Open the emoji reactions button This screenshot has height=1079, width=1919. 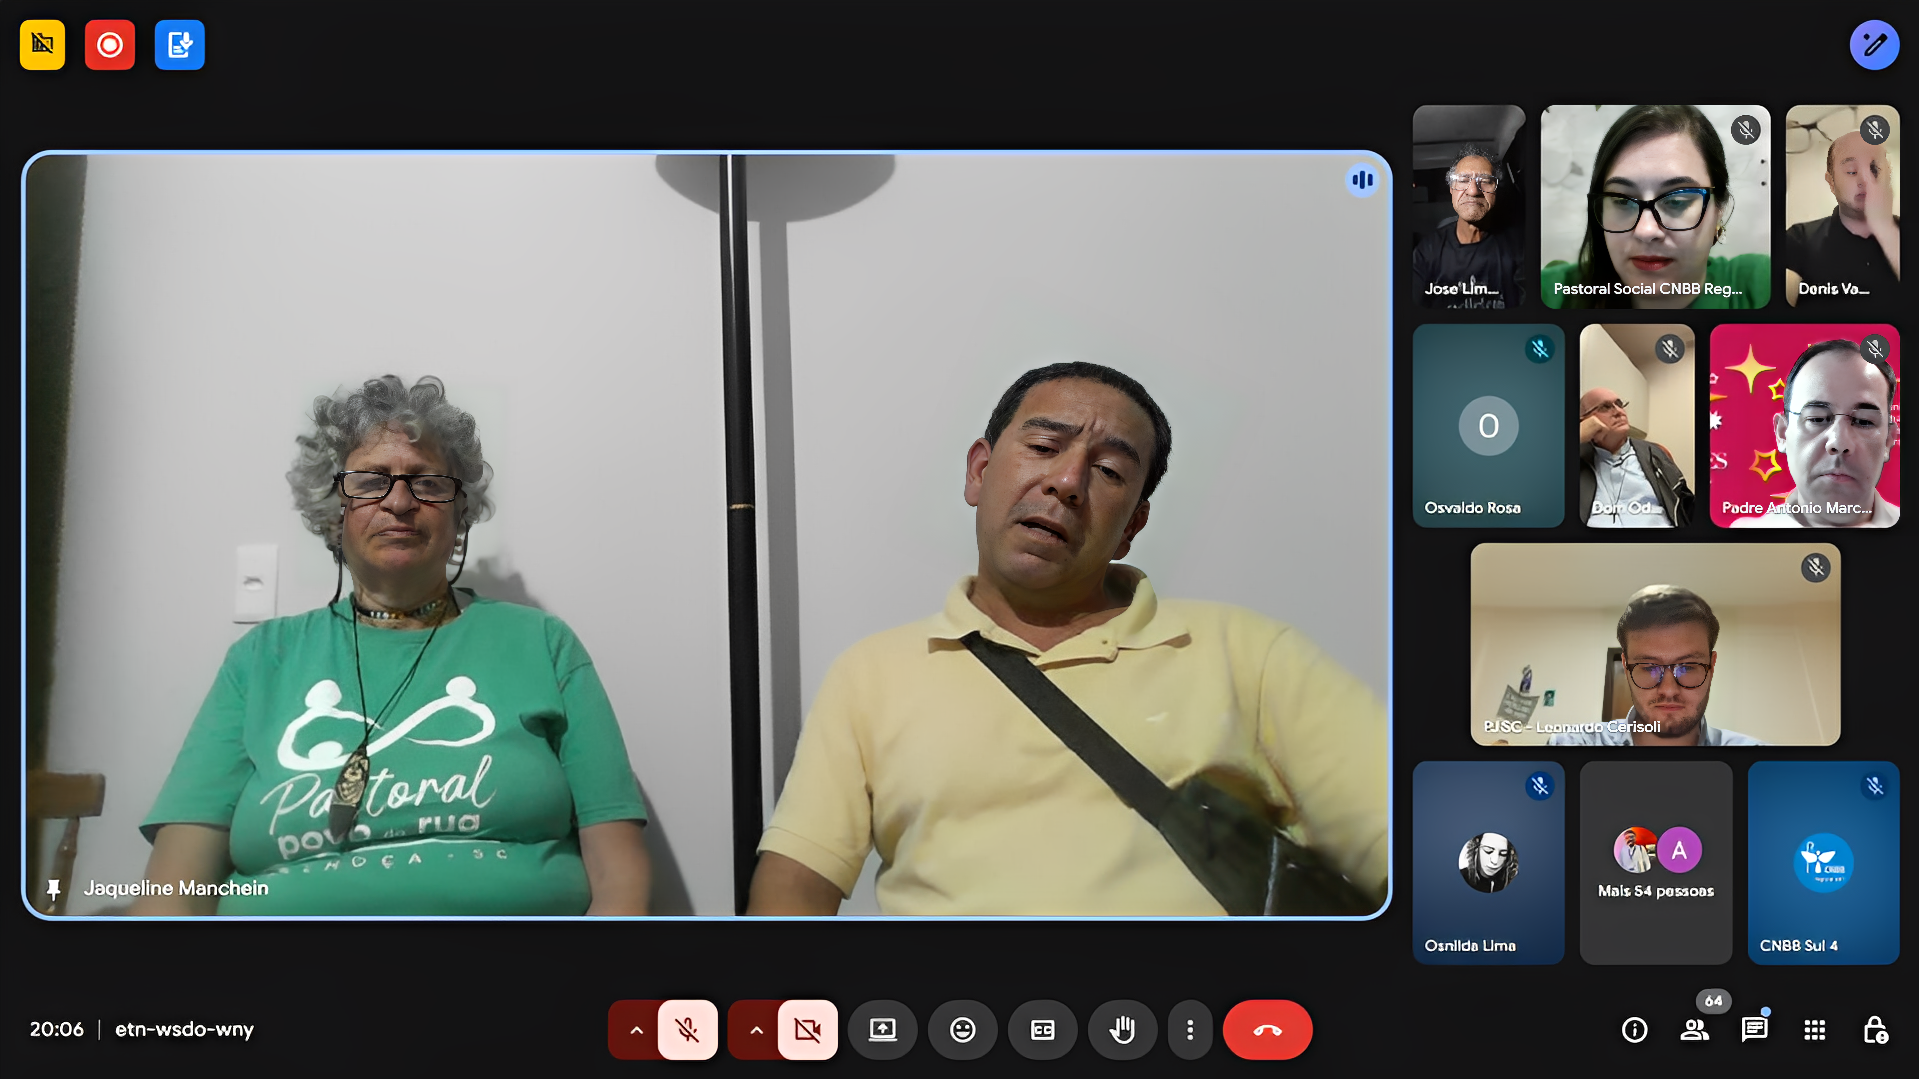pyautogui.click(x=962, y=1030)
